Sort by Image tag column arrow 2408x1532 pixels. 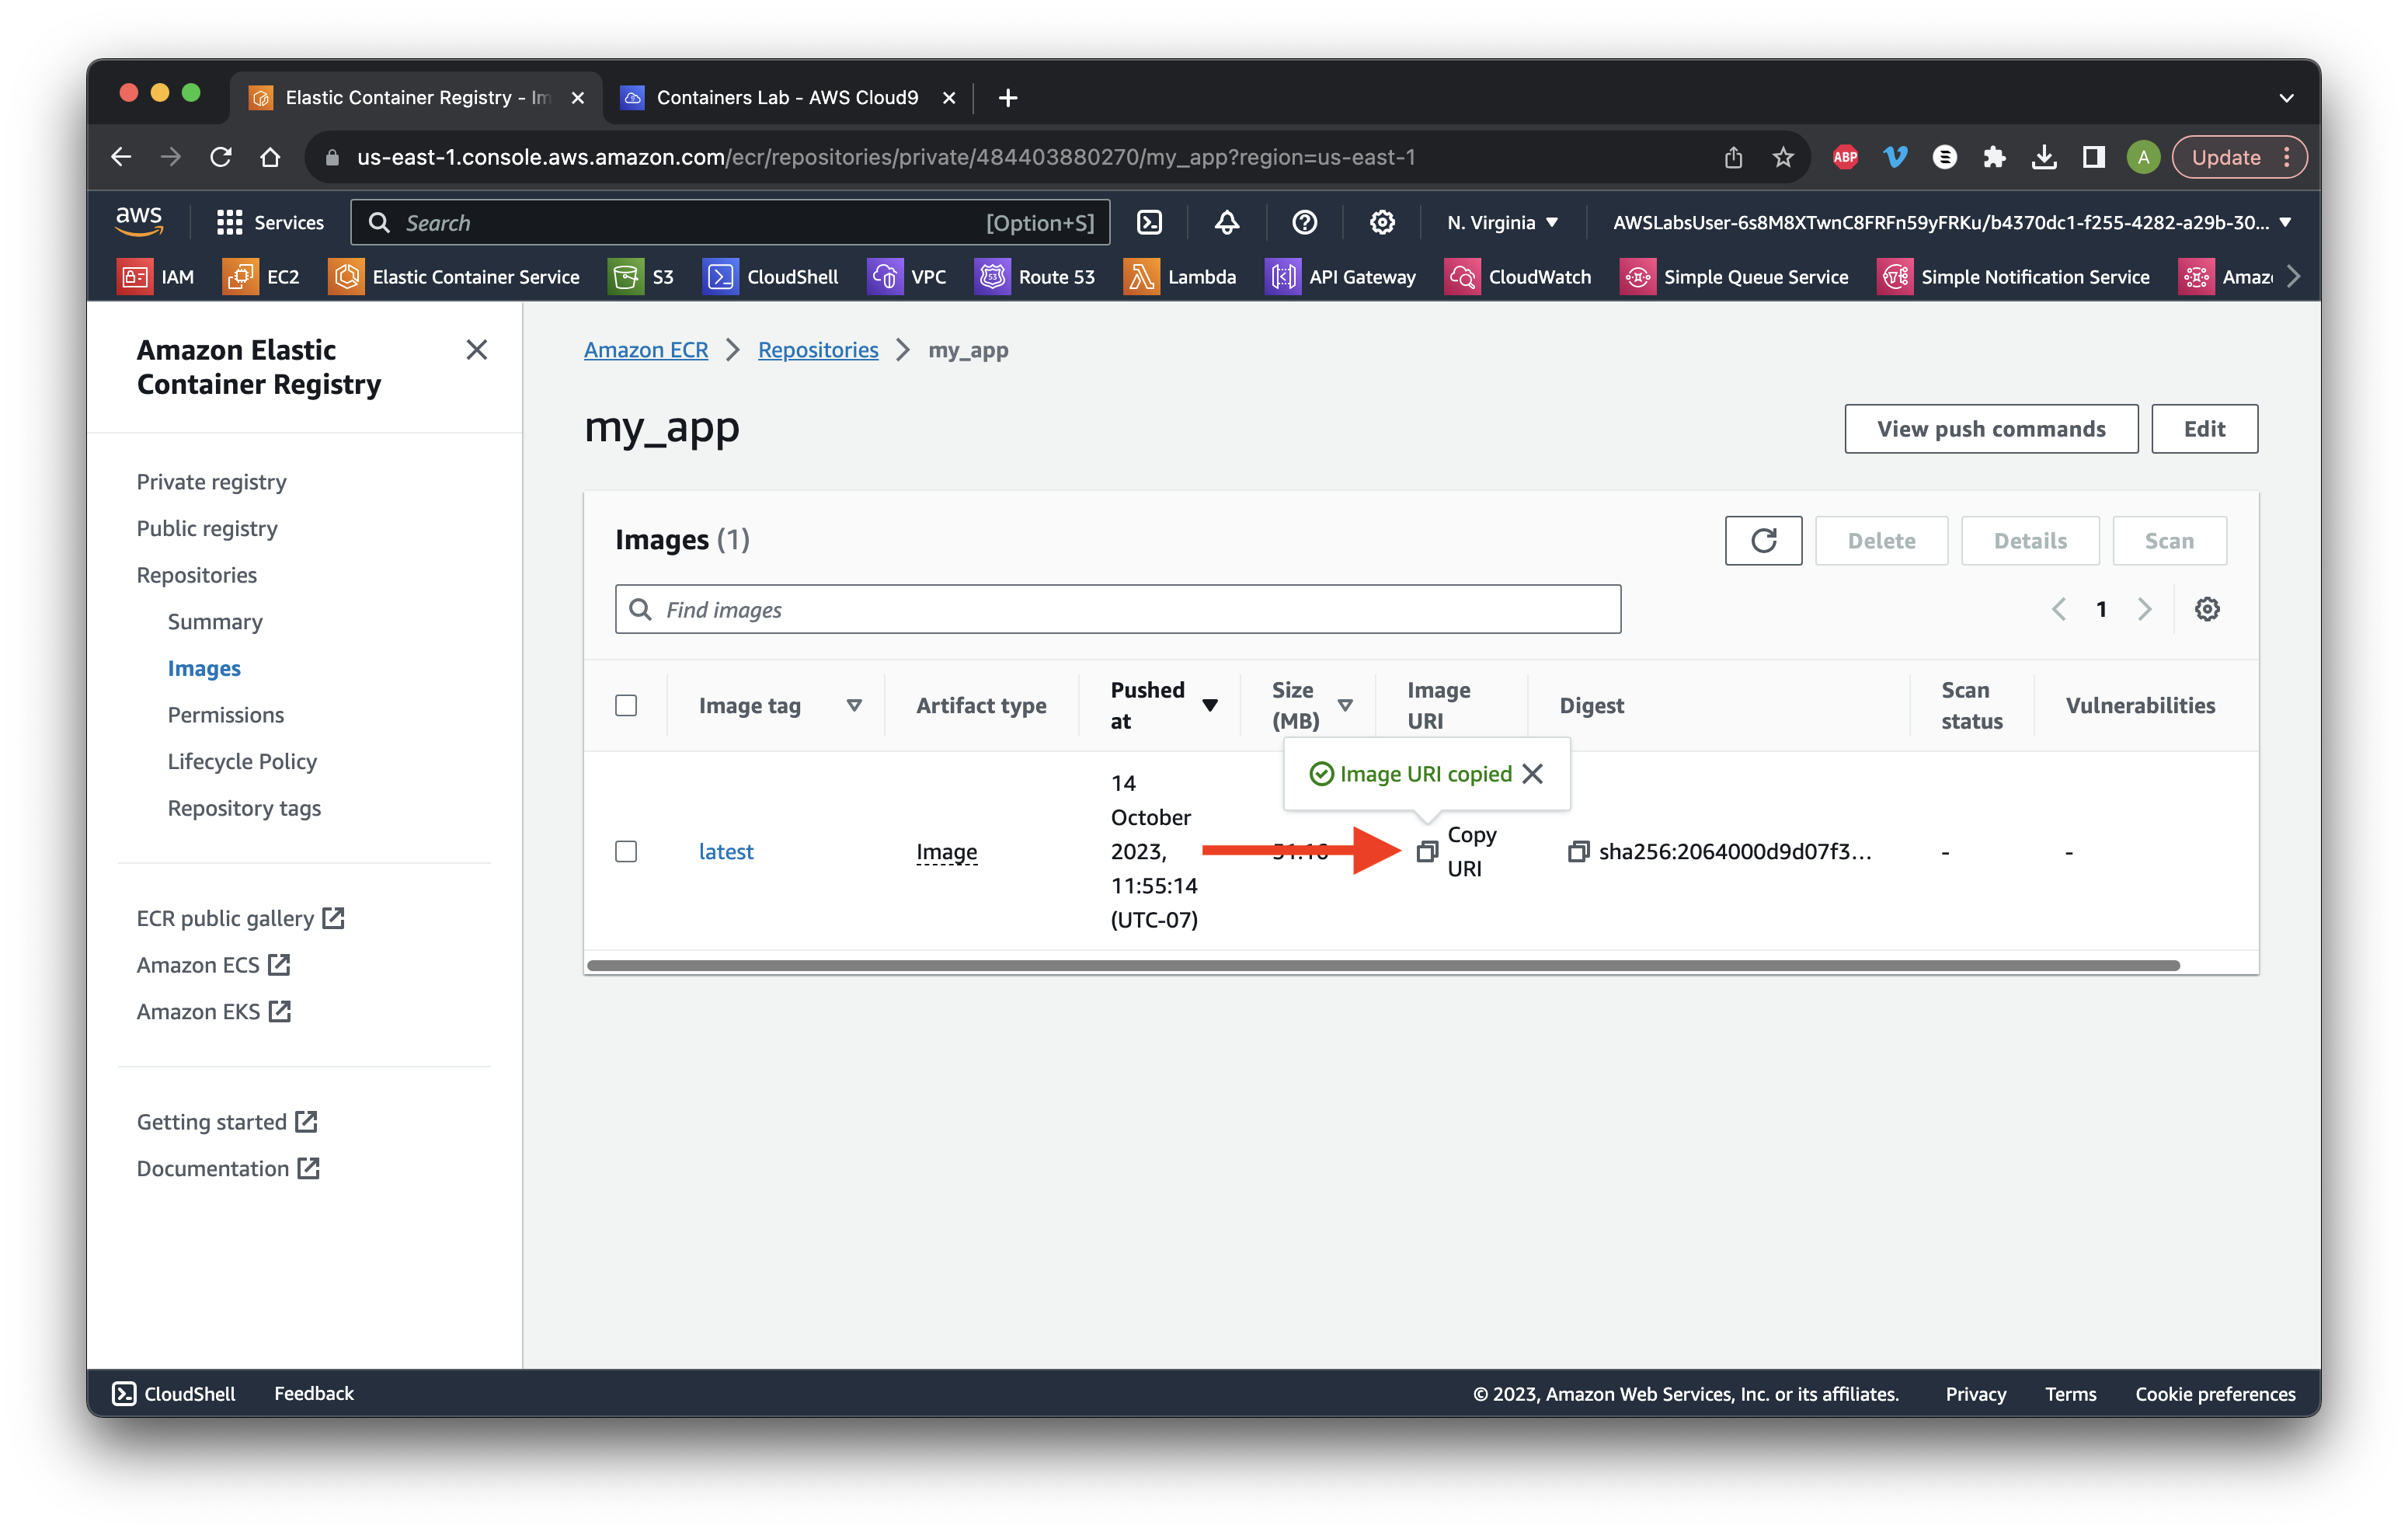(x=854, y=705)
